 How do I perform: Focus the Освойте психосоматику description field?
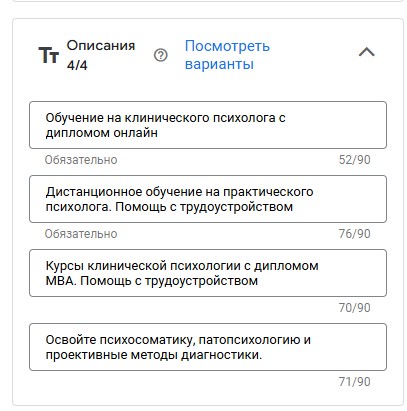coord(208,347)
